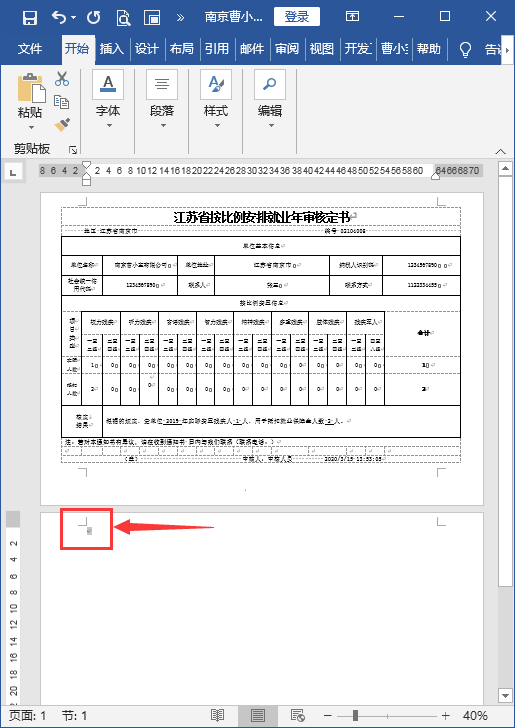Click the Undo arrow icon
This screenshot has width=515, height=728.
[59, 17]
